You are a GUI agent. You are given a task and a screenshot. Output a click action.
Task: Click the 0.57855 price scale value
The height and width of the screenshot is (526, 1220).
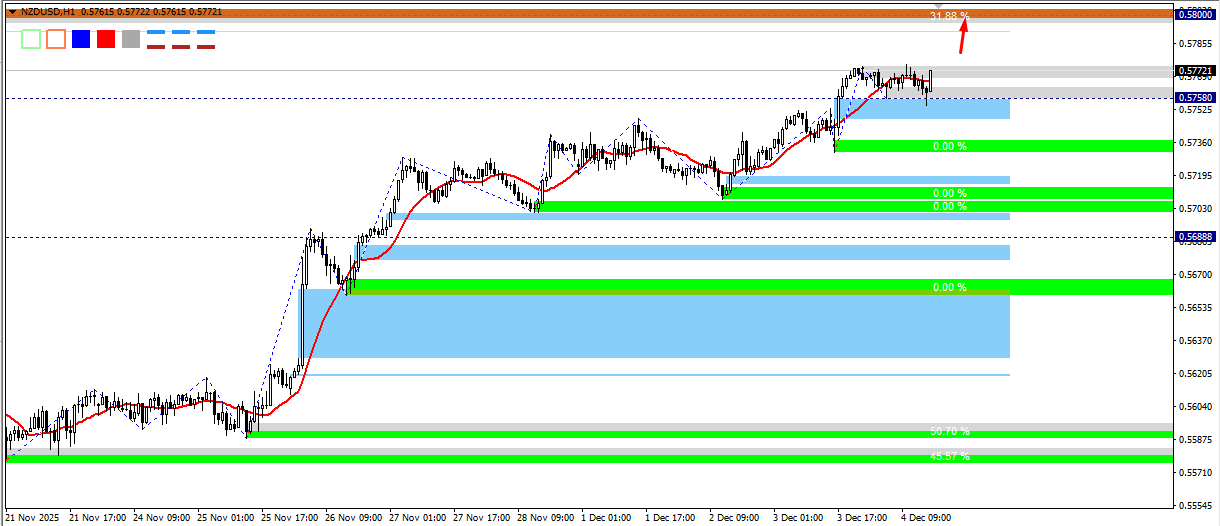tap(1196, 44)
